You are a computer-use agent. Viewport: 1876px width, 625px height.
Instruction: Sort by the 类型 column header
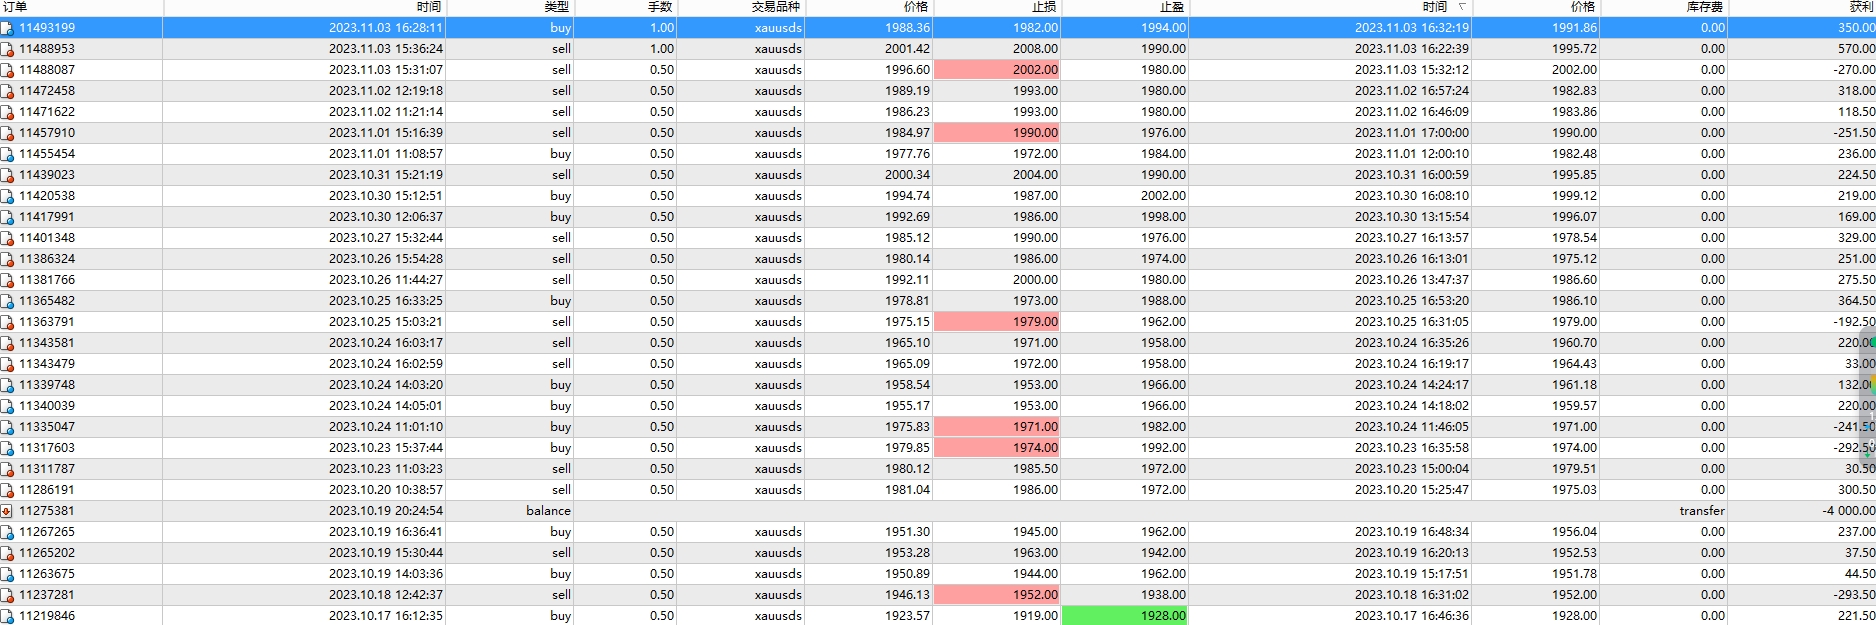pyautogui.click(x=510, y=7)
